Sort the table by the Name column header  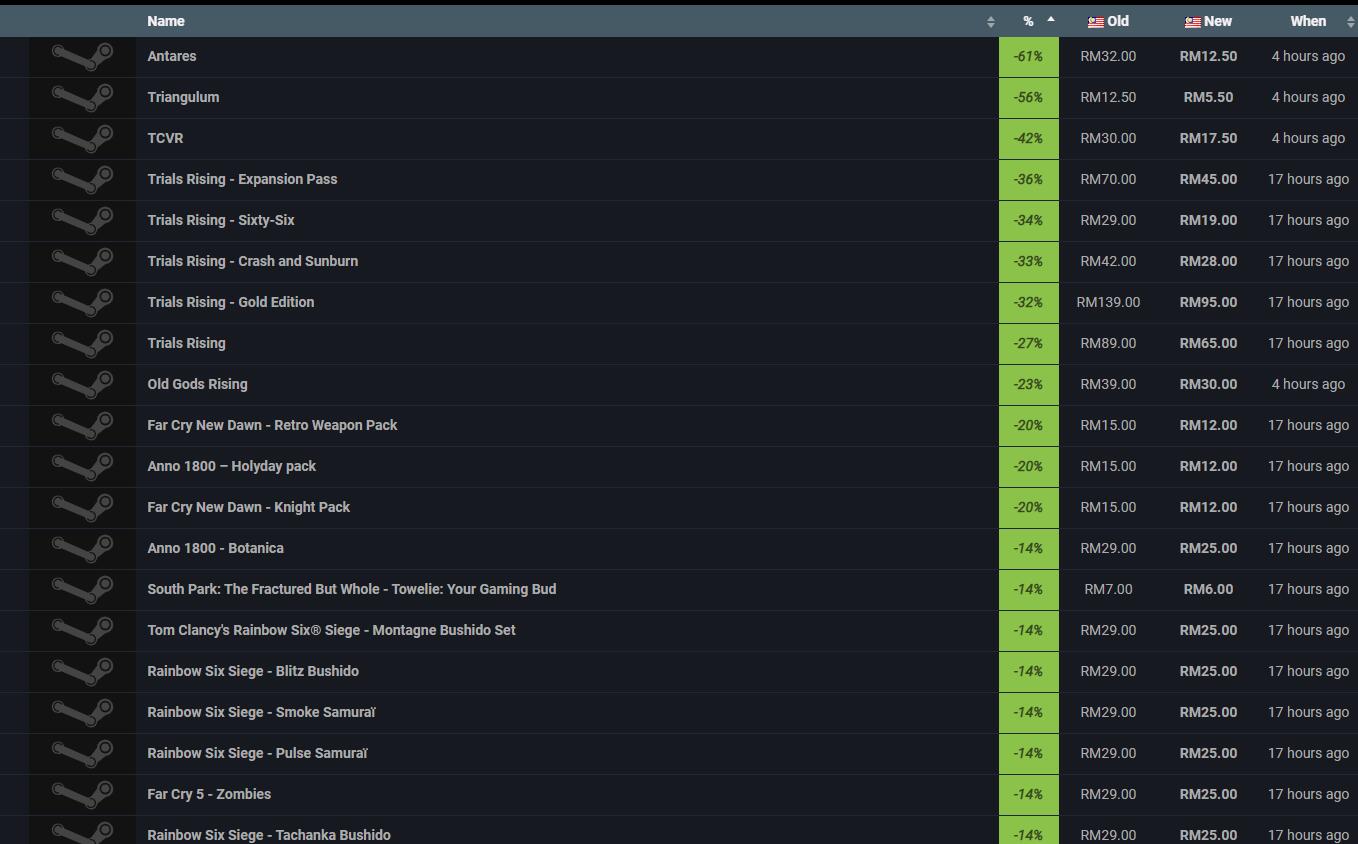(x=166, y=21)
